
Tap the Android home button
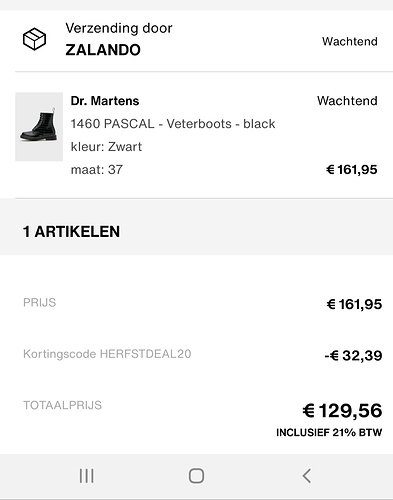tap(196, 476)
